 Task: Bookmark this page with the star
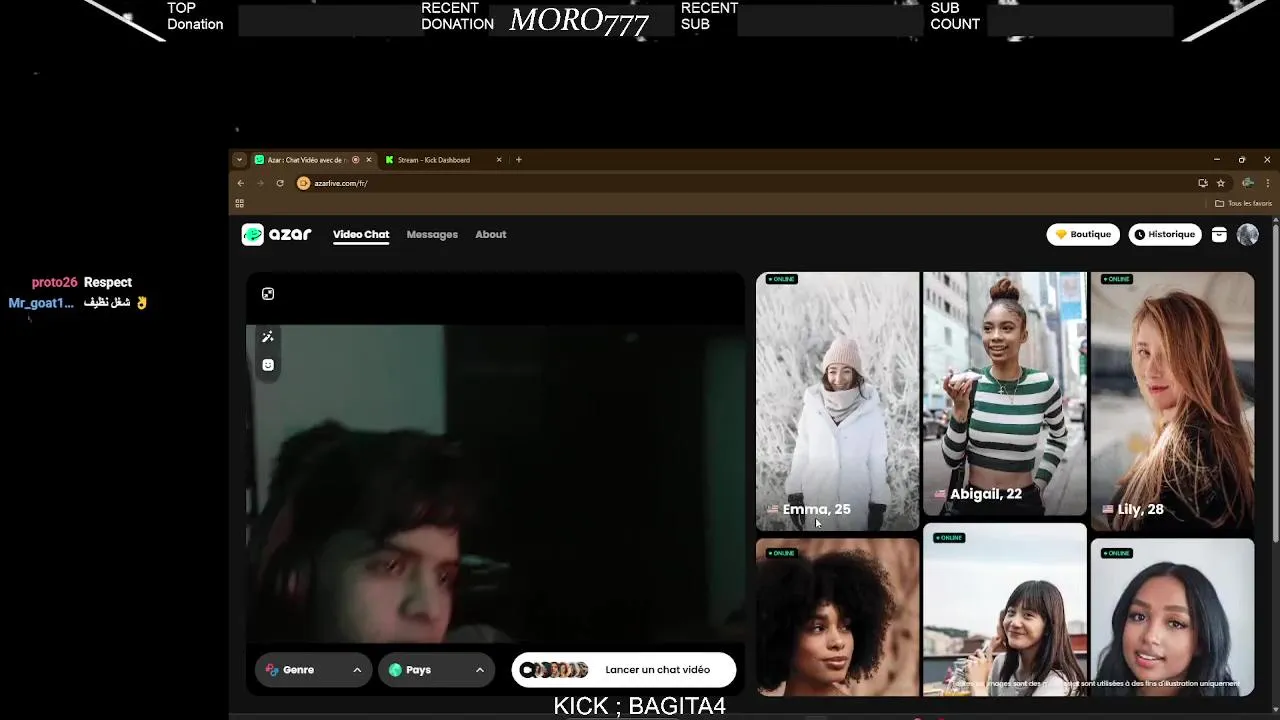pos(1221,183)
